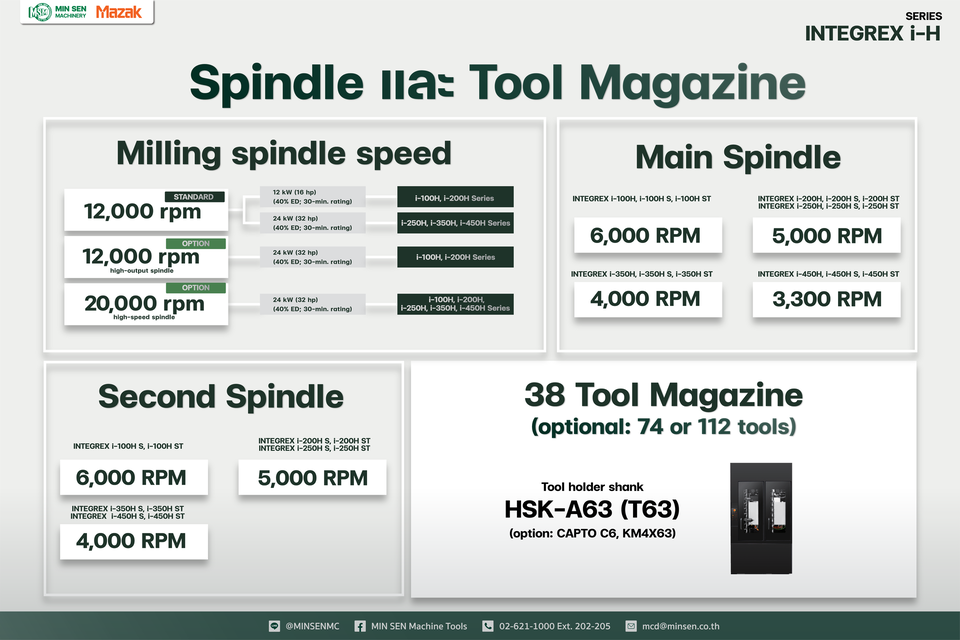Select the 20,000 rpm high-speed spindle option
The height and width of the screenshot is (640, 960).
[145, 304]
